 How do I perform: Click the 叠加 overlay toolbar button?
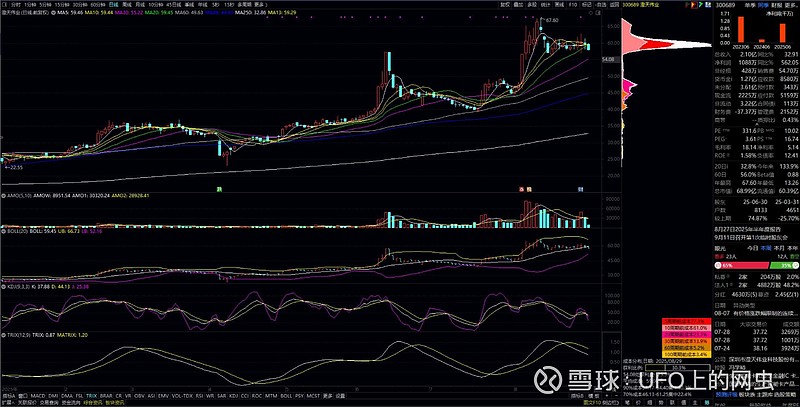[x=518, y=4]
